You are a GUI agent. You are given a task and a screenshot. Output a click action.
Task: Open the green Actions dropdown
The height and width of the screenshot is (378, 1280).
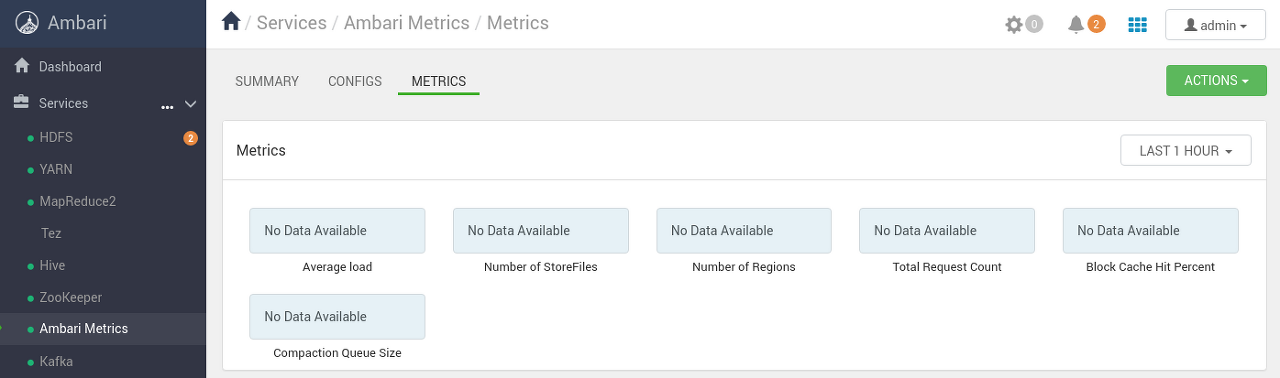(1216, 81)
